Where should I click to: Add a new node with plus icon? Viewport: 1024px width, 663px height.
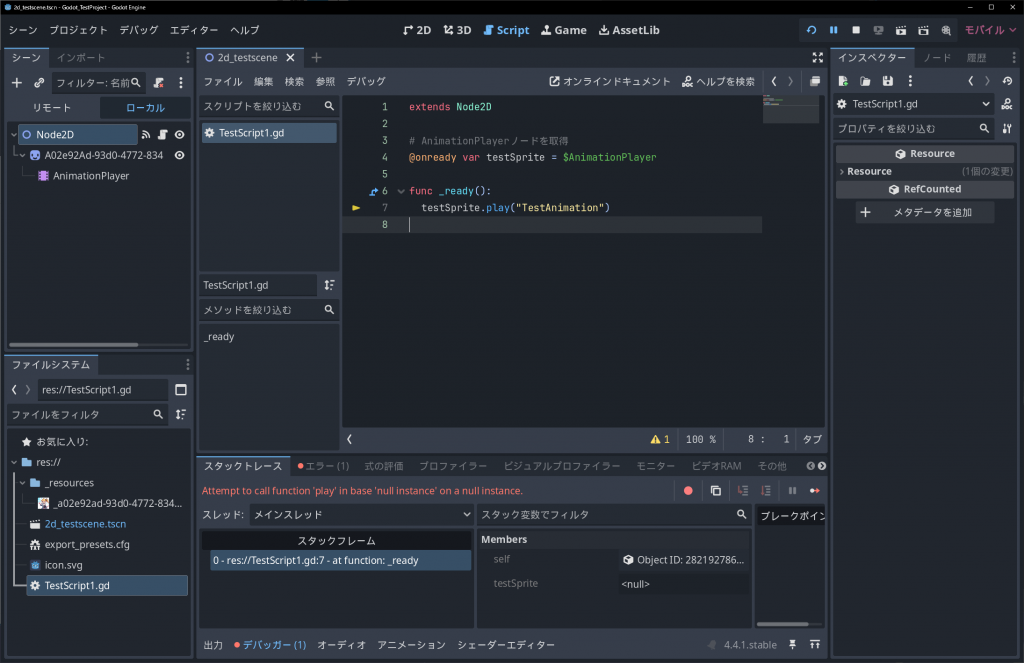pos(16,82)
